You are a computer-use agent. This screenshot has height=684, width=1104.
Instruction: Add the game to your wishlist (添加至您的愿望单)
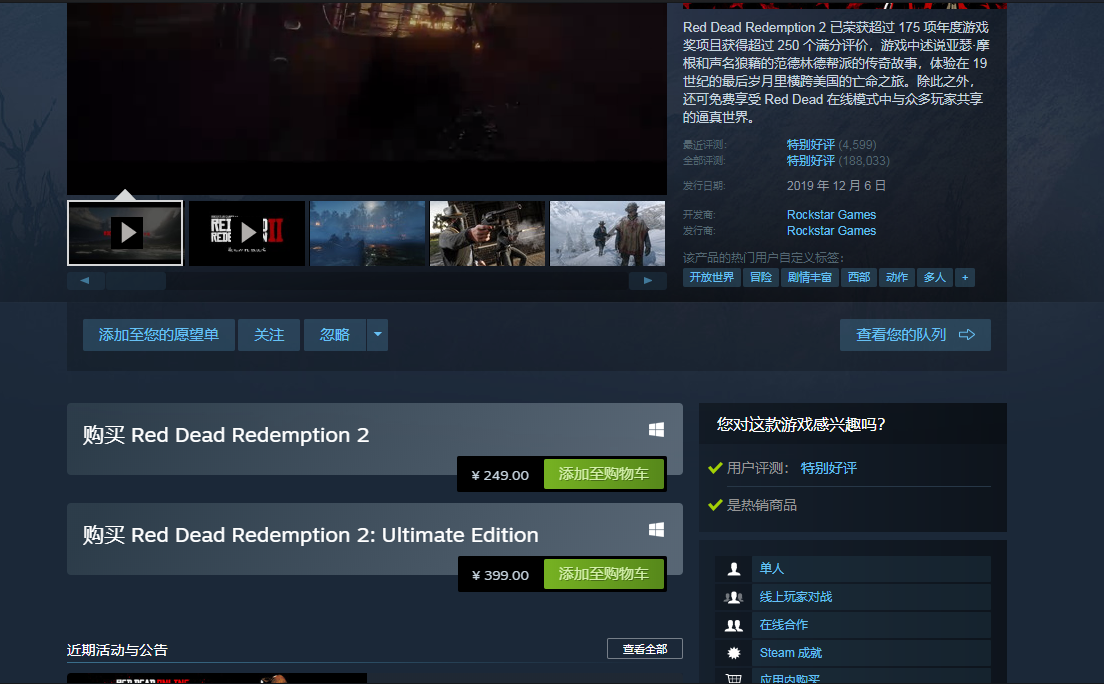pyautogui.click(x=158, y=335)
